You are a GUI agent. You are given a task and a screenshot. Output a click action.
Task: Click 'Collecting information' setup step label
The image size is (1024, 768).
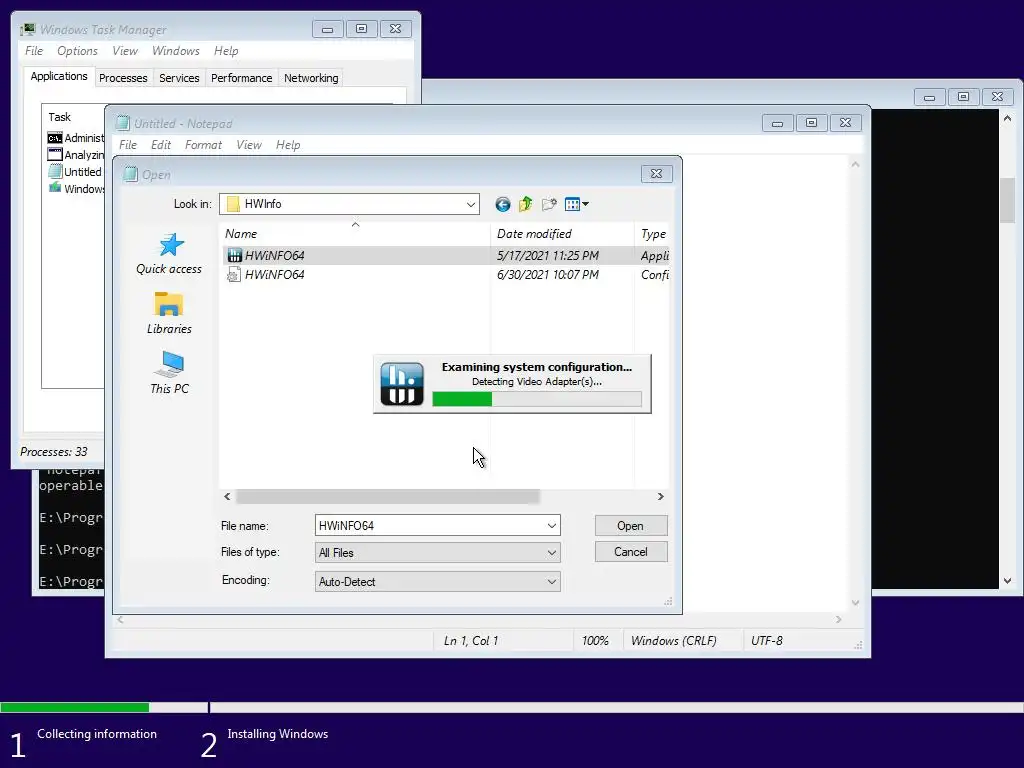97,734
